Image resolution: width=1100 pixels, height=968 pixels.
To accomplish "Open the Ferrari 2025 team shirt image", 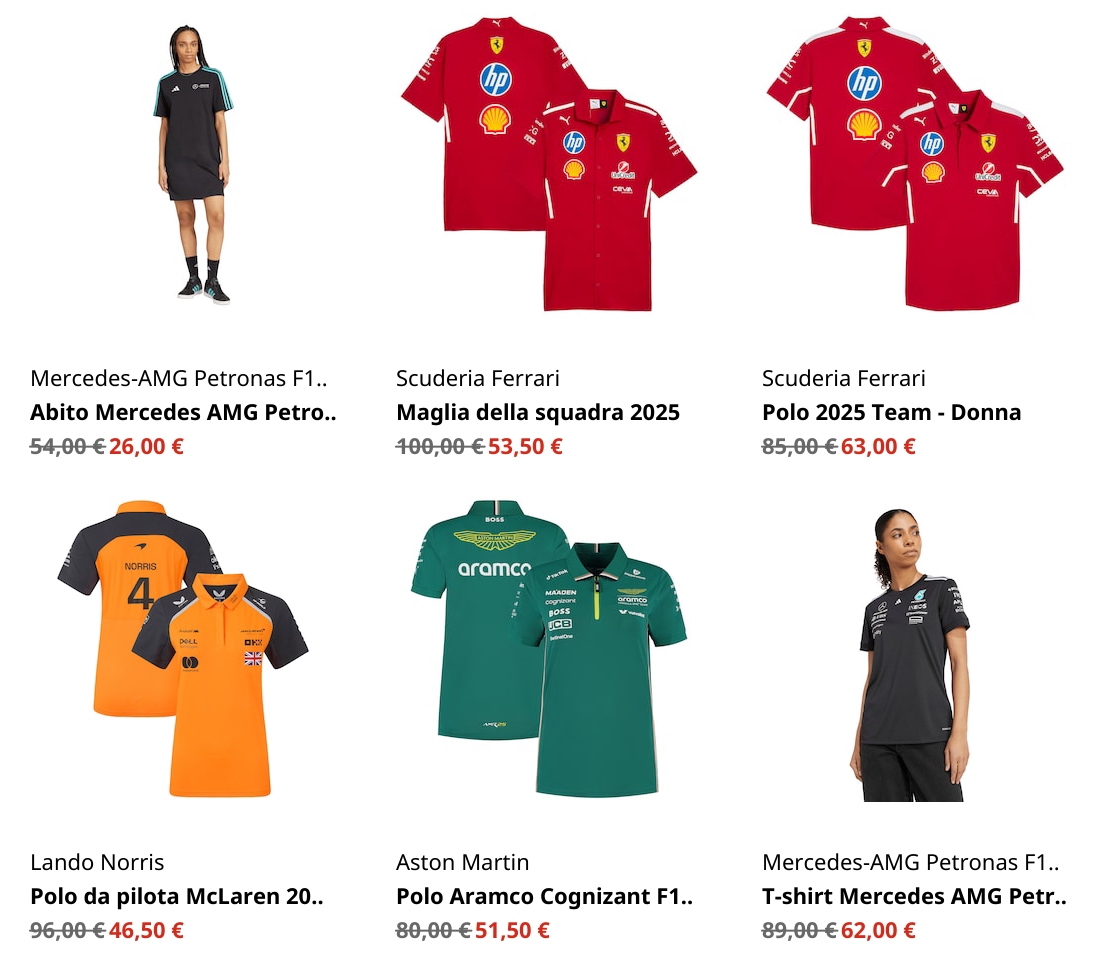I will click(x=549, y=164).
